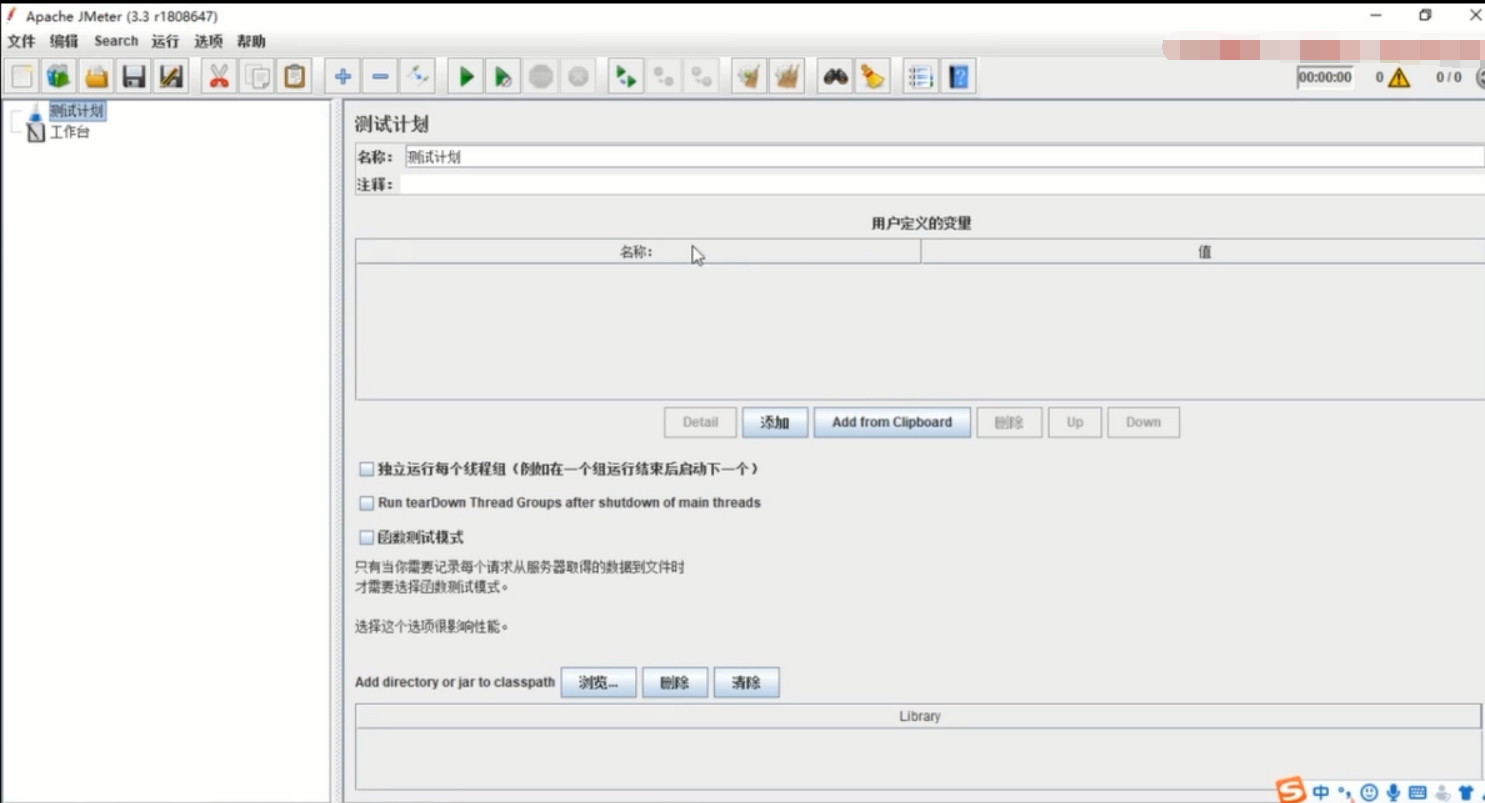The image size is (1485, 803).
Task: Click the grey Stop icon
Action: pyautogui.click(x=541, y=76)
